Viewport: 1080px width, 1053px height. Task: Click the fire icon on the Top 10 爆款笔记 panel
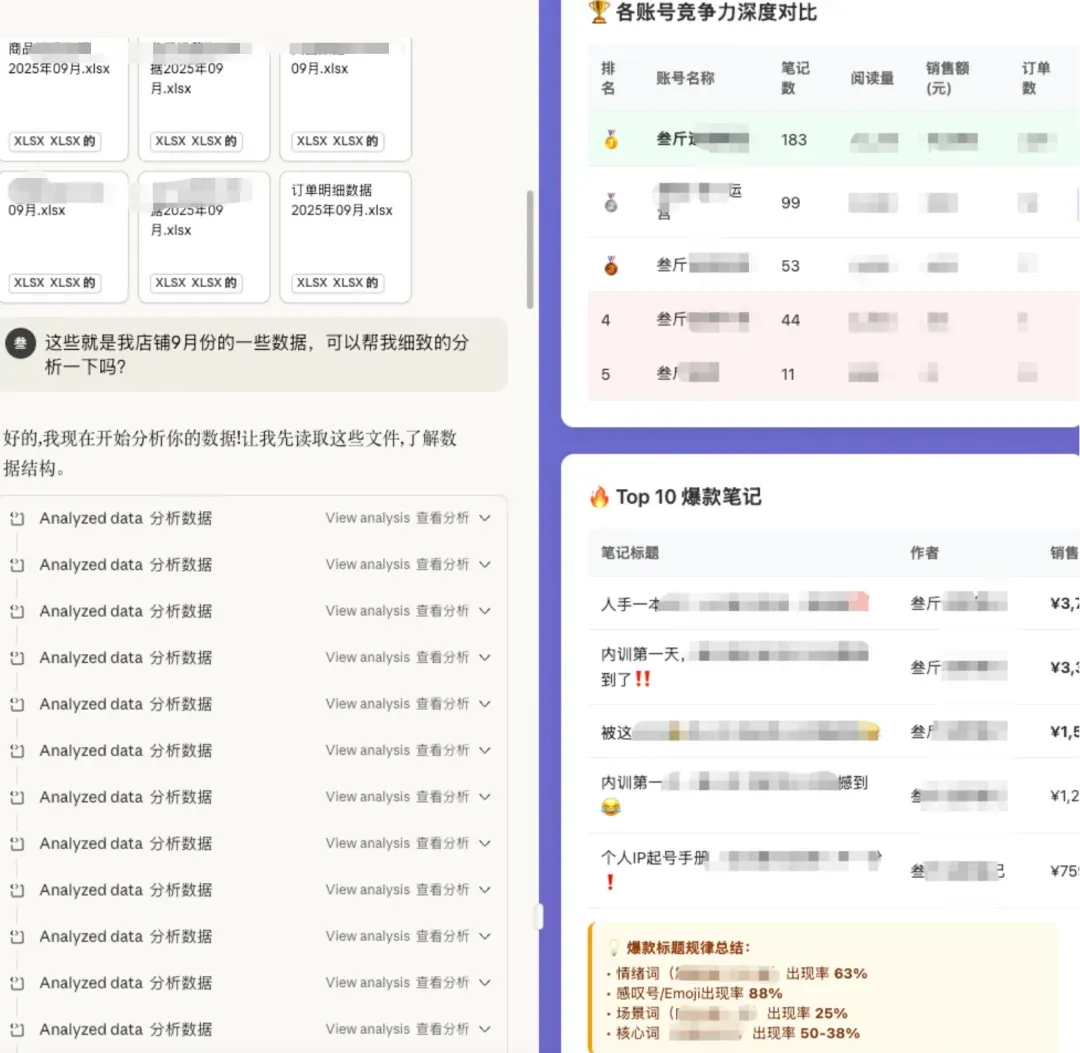click(x=600, y=496)
